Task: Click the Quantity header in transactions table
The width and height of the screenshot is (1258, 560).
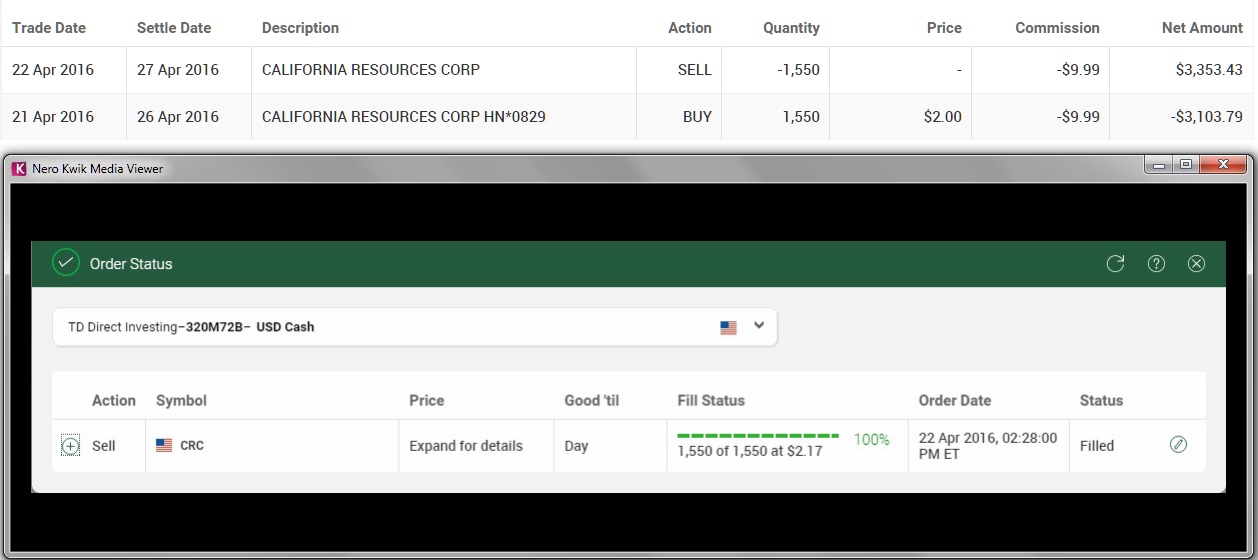Action: (791, 28)
